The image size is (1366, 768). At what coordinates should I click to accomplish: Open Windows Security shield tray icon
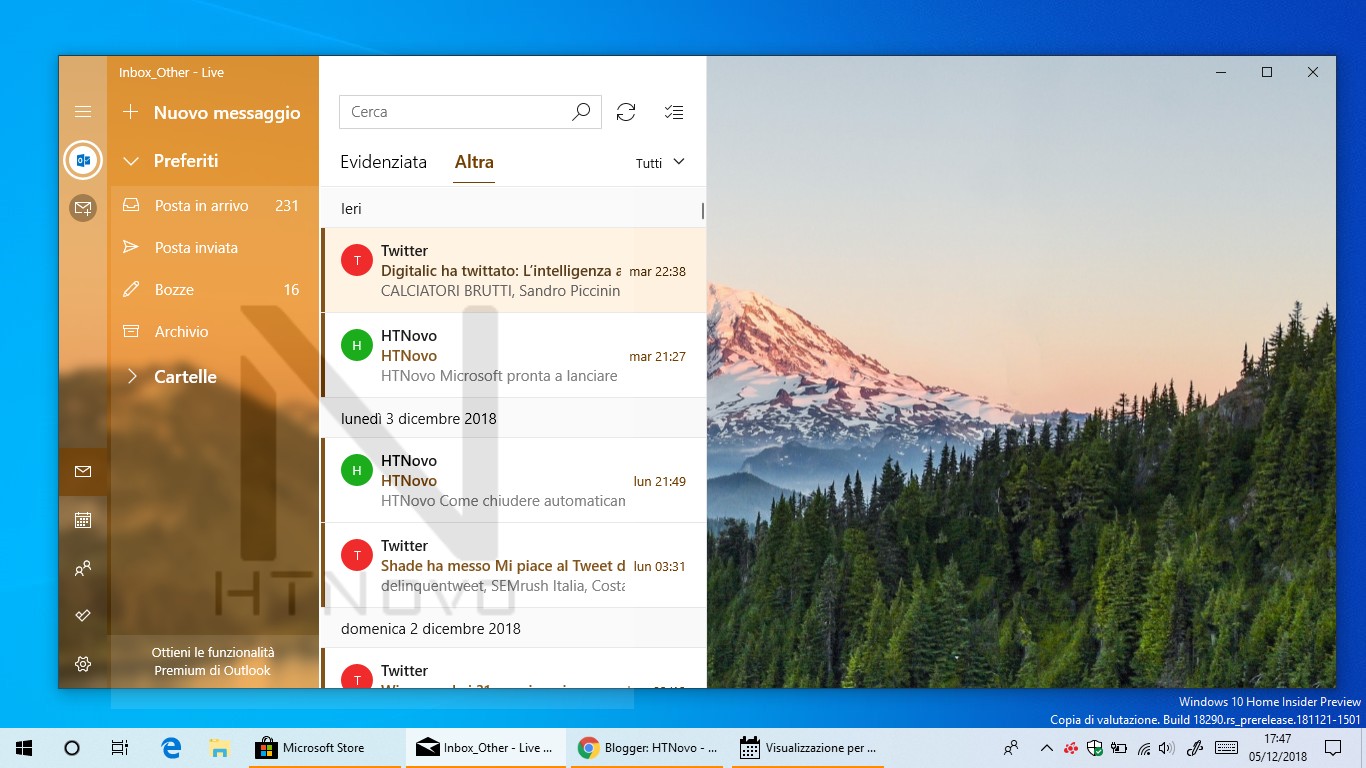1095,748
